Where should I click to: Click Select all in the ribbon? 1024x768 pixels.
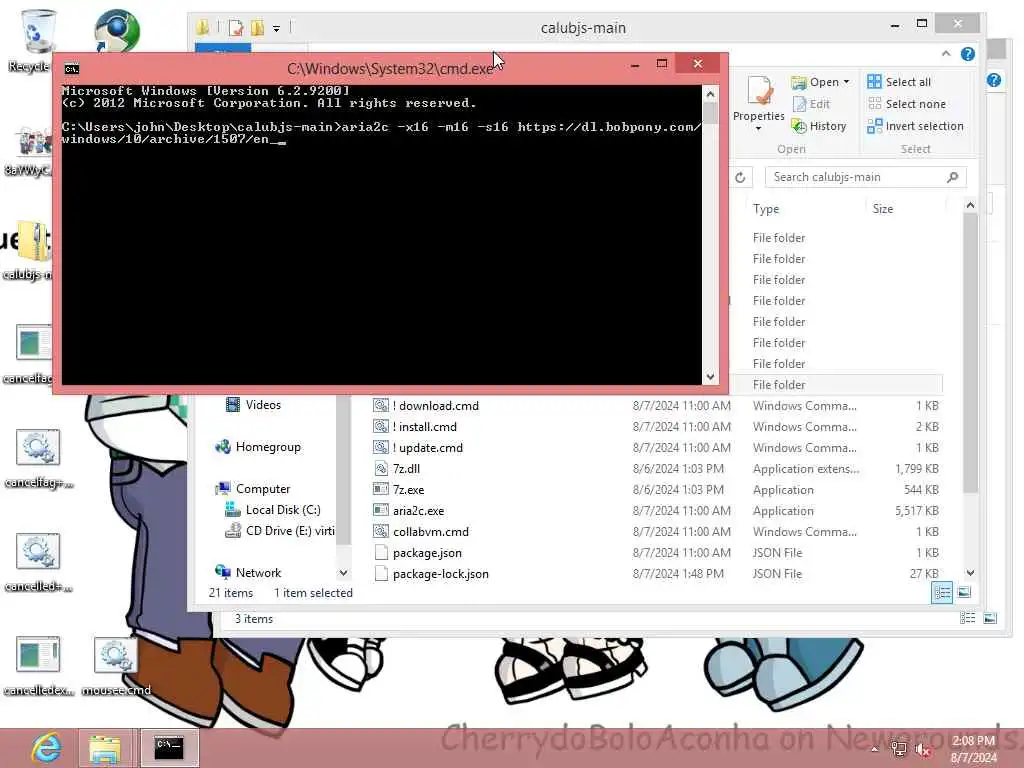(899, 82)
